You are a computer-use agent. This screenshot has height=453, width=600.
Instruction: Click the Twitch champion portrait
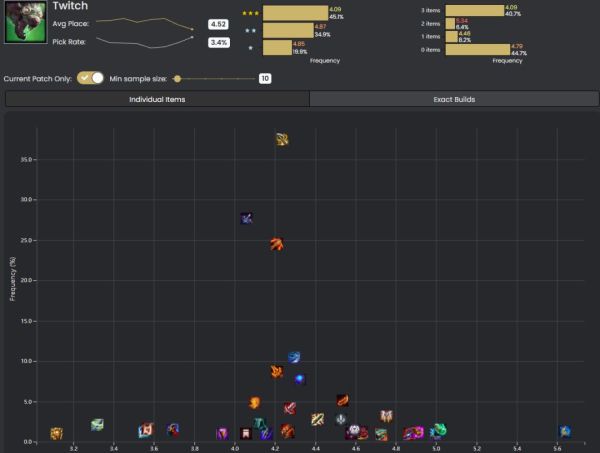click(x=25, y=23)
